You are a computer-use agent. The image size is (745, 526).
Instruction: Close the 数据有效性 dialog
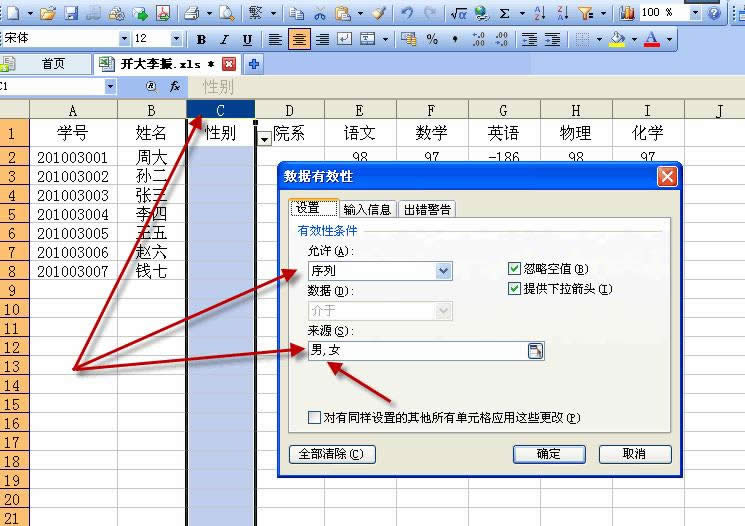(667, 177)
